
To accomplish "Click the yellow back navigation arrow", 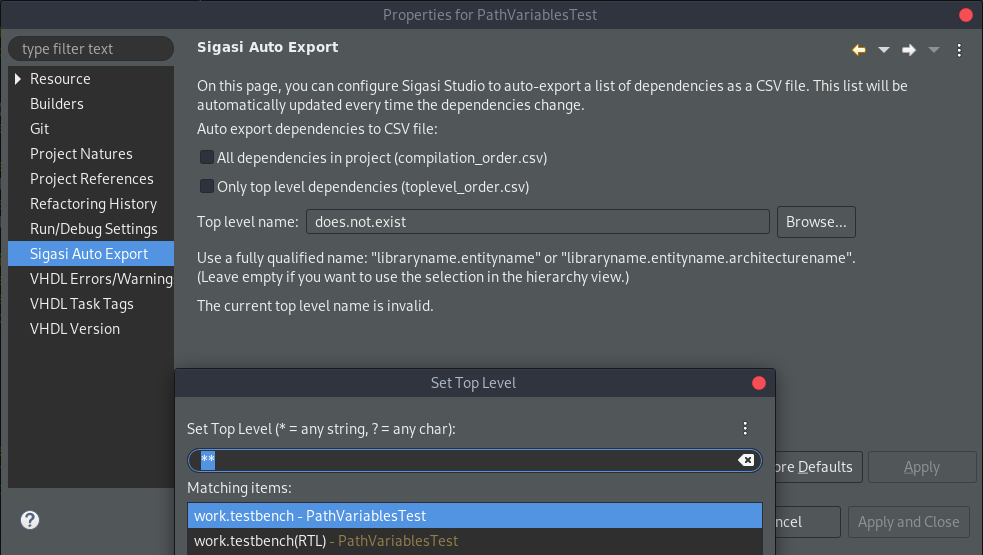I will click(x=859, y=50).
